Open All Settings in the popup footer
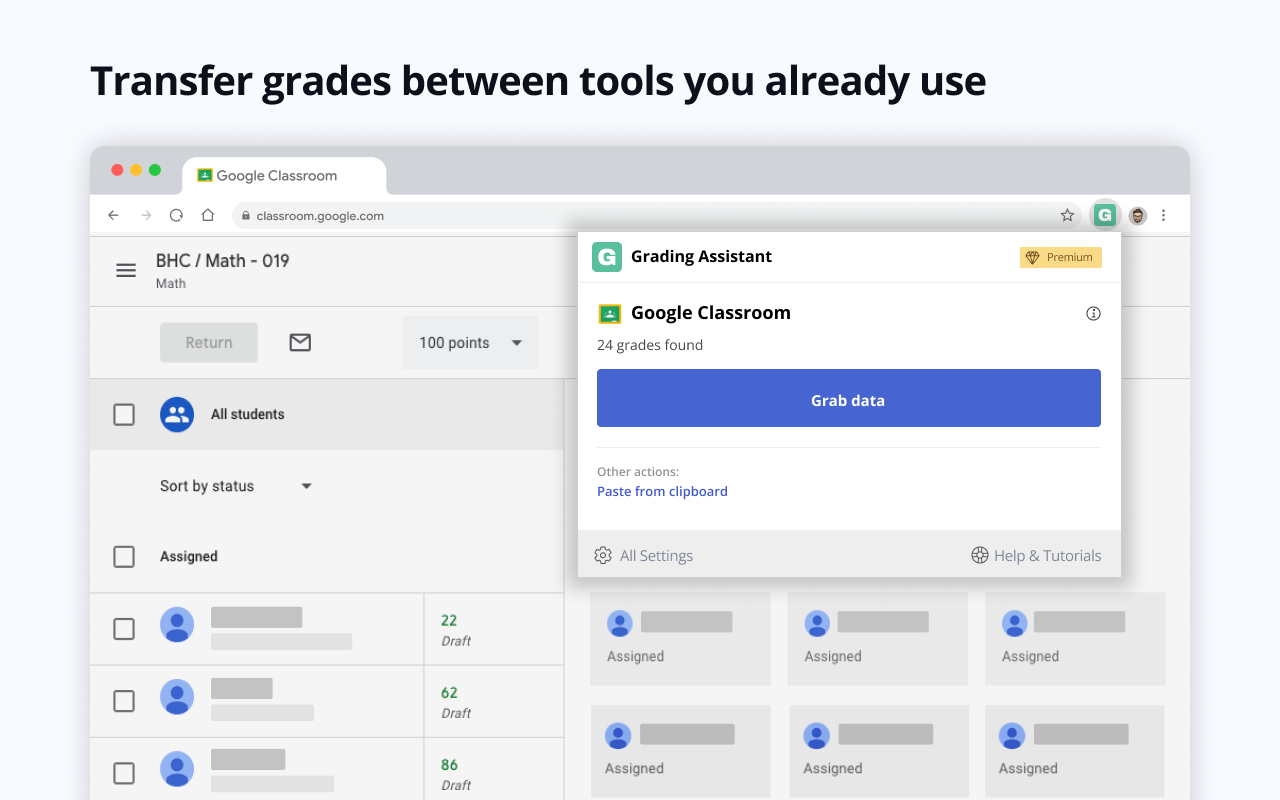 (x=644, y=555)
